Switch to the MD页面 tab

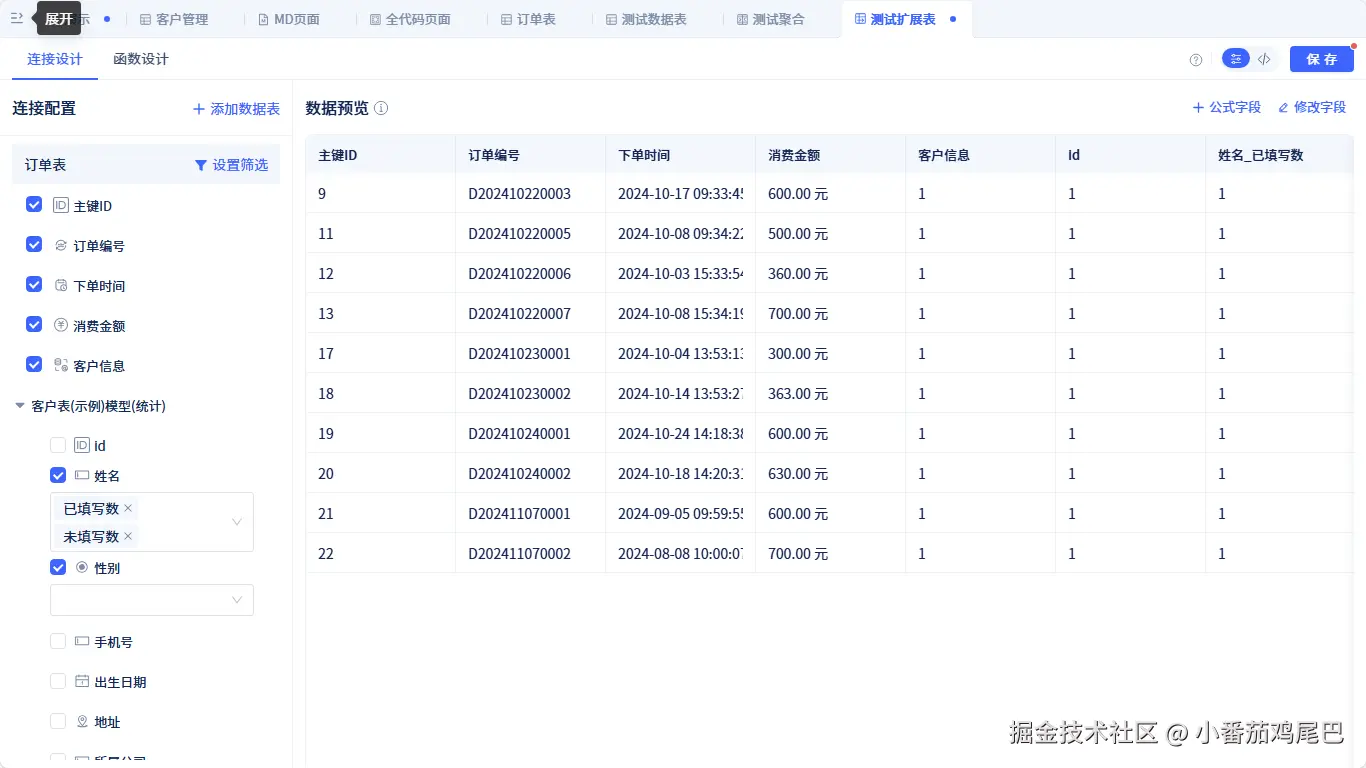coord(289,19)
